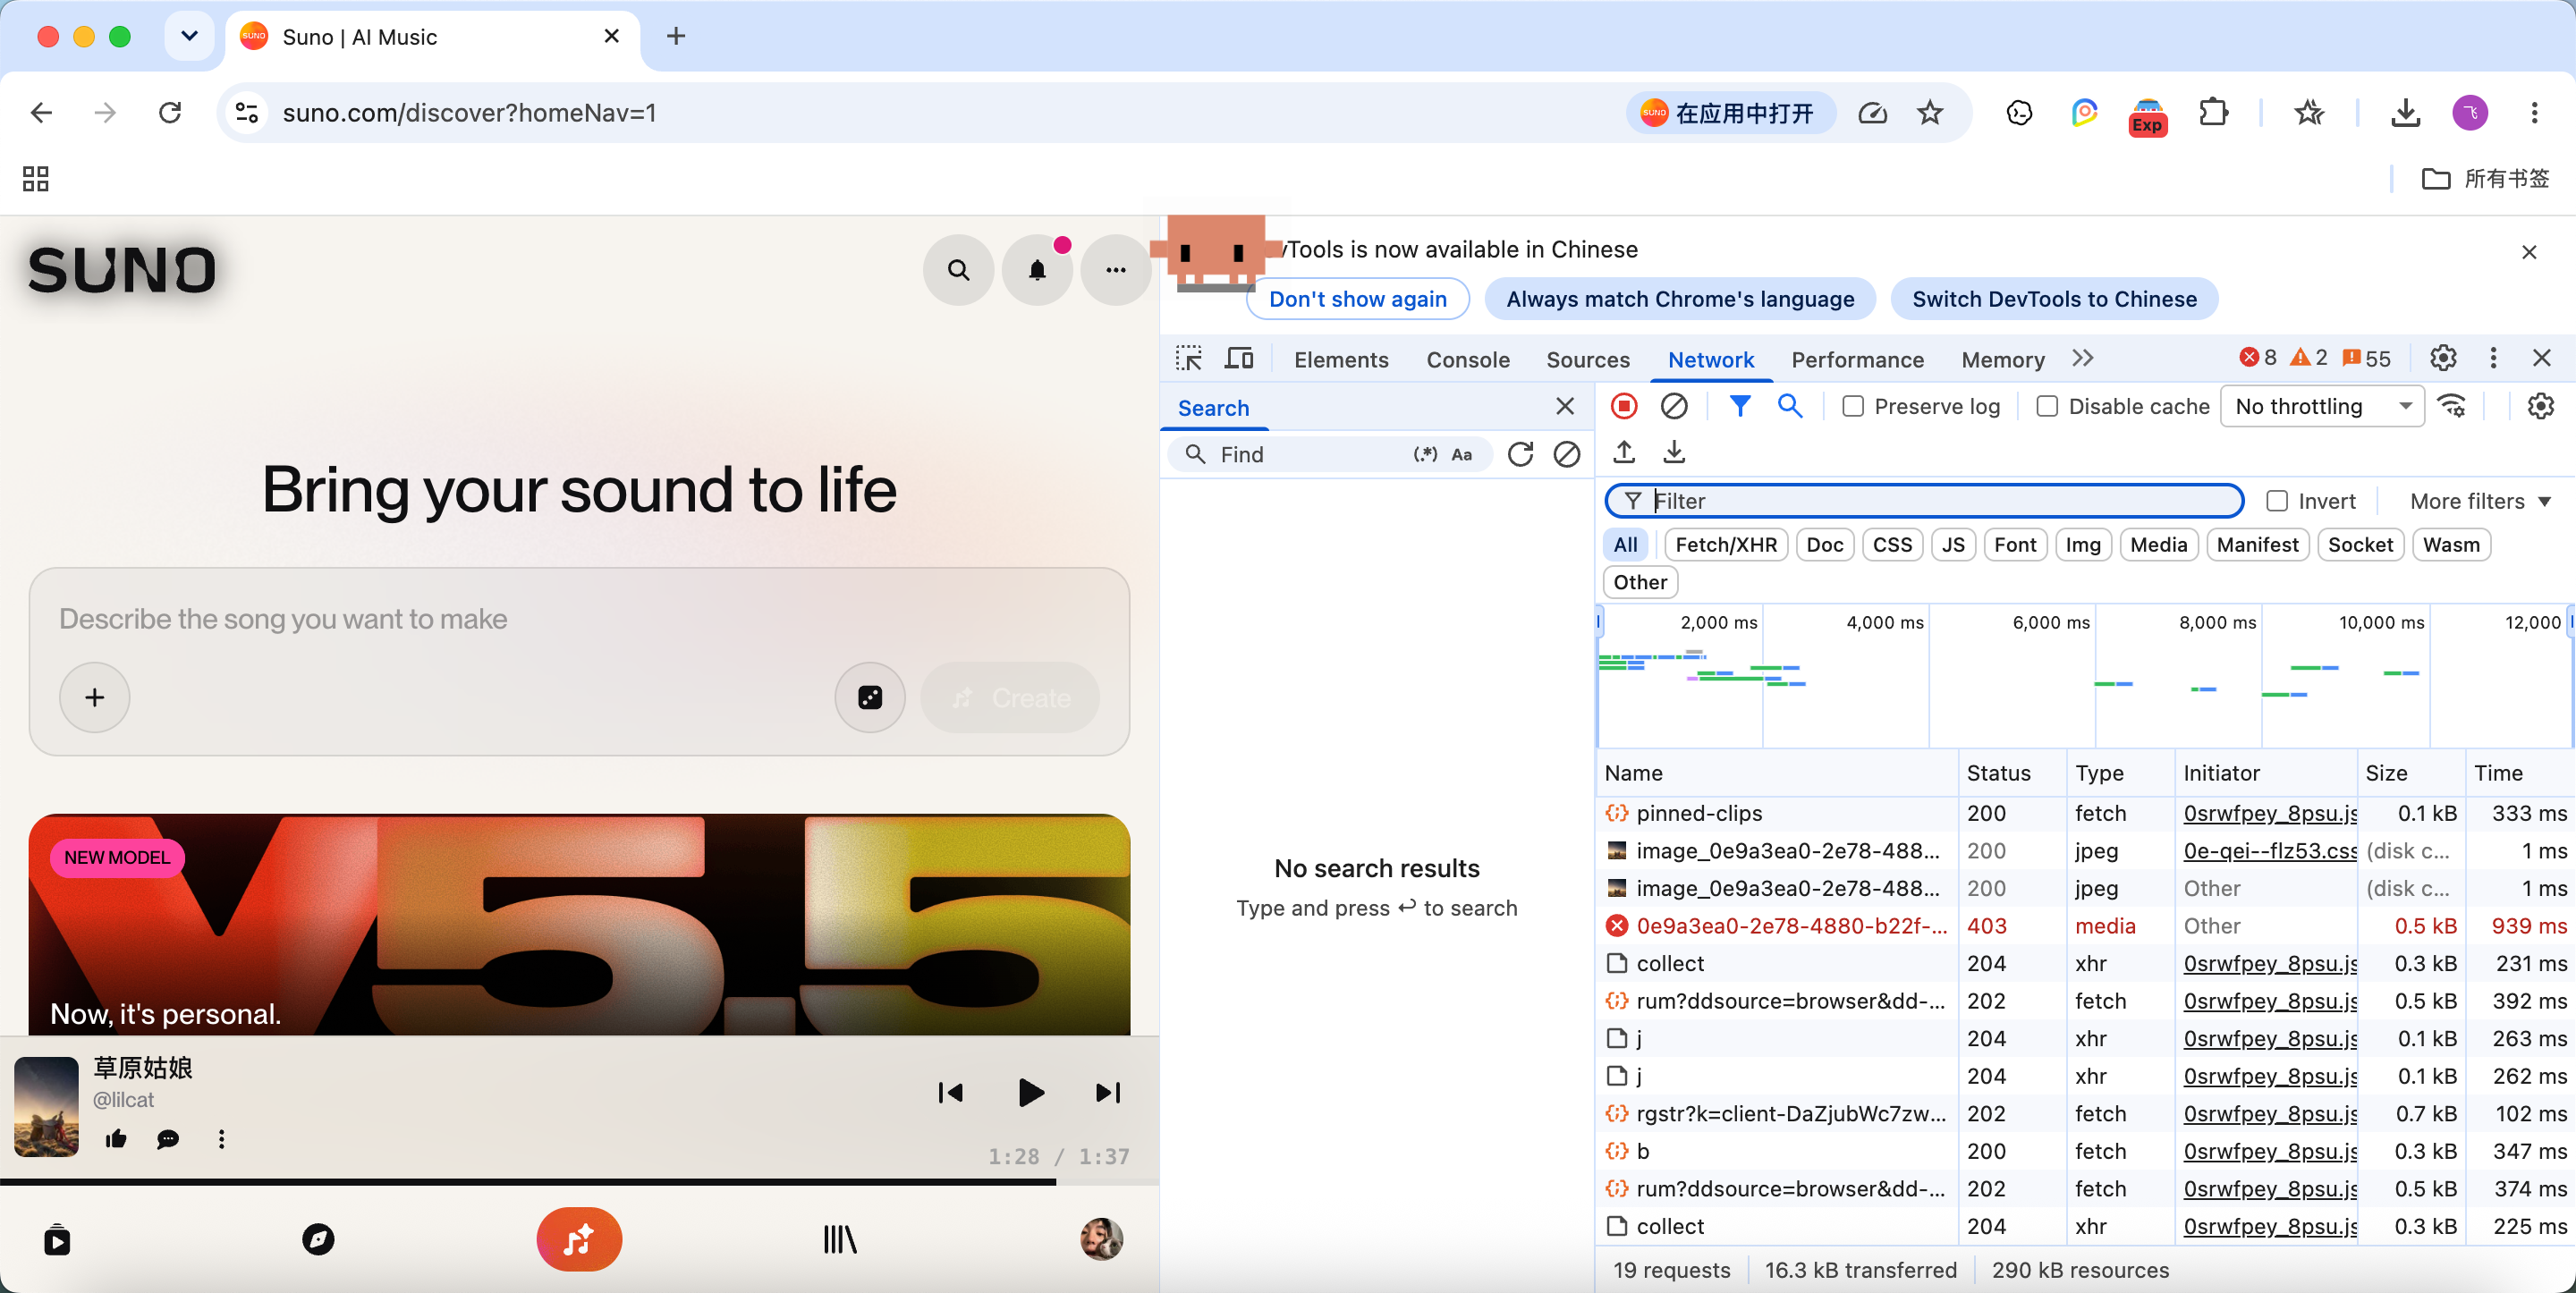Open Chrome tab search dropdown arrow
The height and width of the screenshot is (1293, 2576).
189,37
